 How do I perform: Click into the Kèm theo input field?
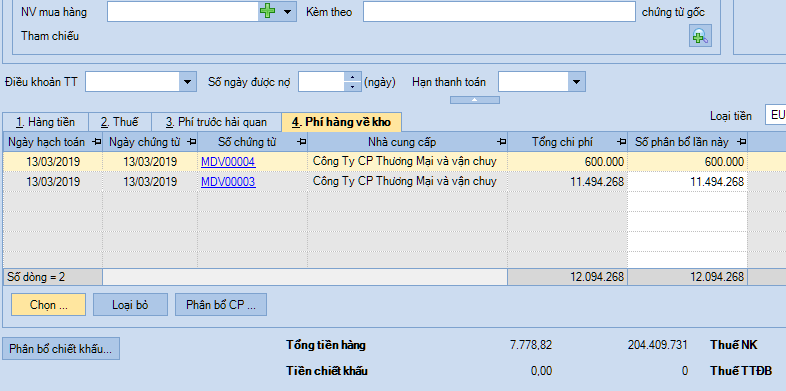tap(499, 12)
